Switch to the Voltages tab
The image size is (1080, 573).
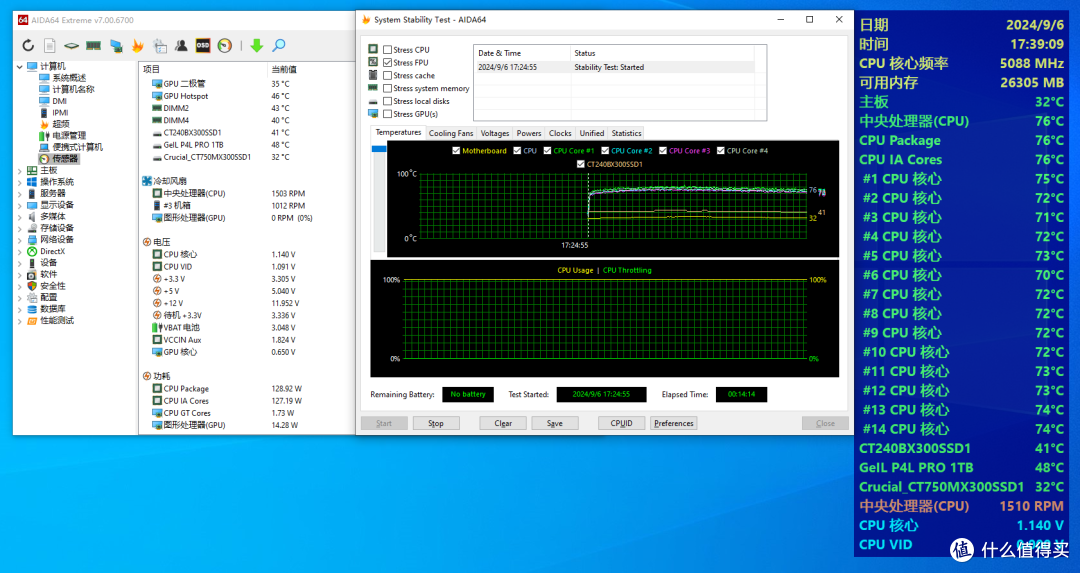click(495, 134)
